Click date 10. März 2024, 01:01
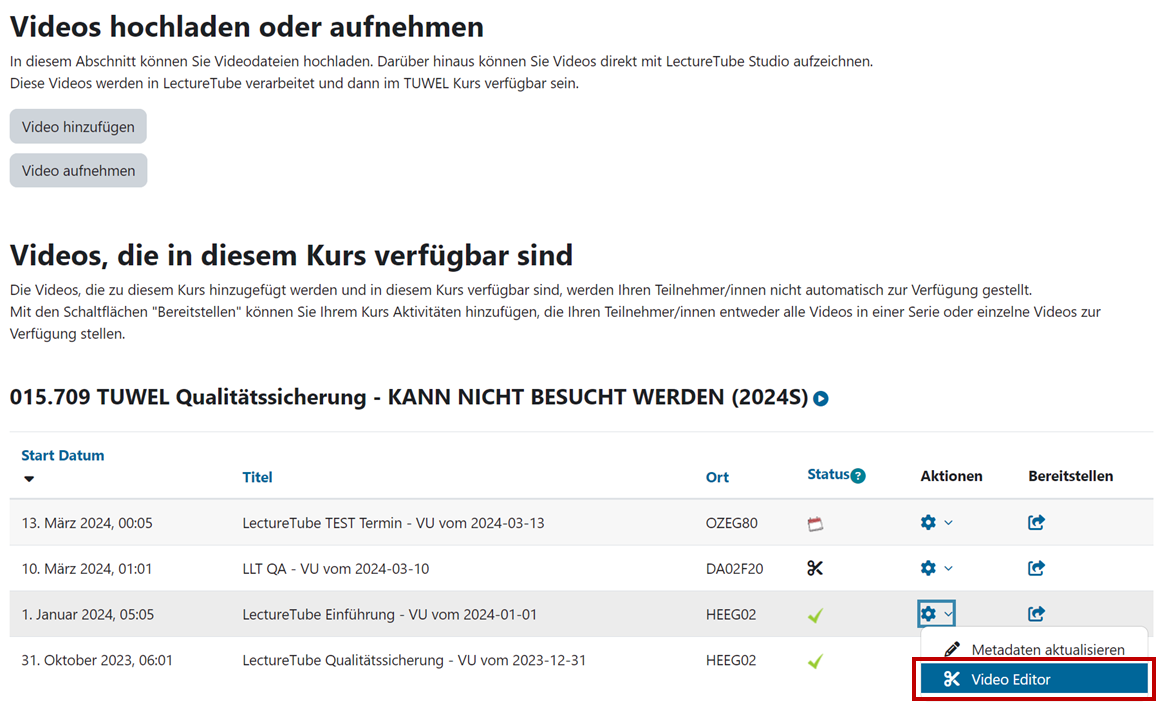This screenshot has width=1158, height=720. point(86,569)
